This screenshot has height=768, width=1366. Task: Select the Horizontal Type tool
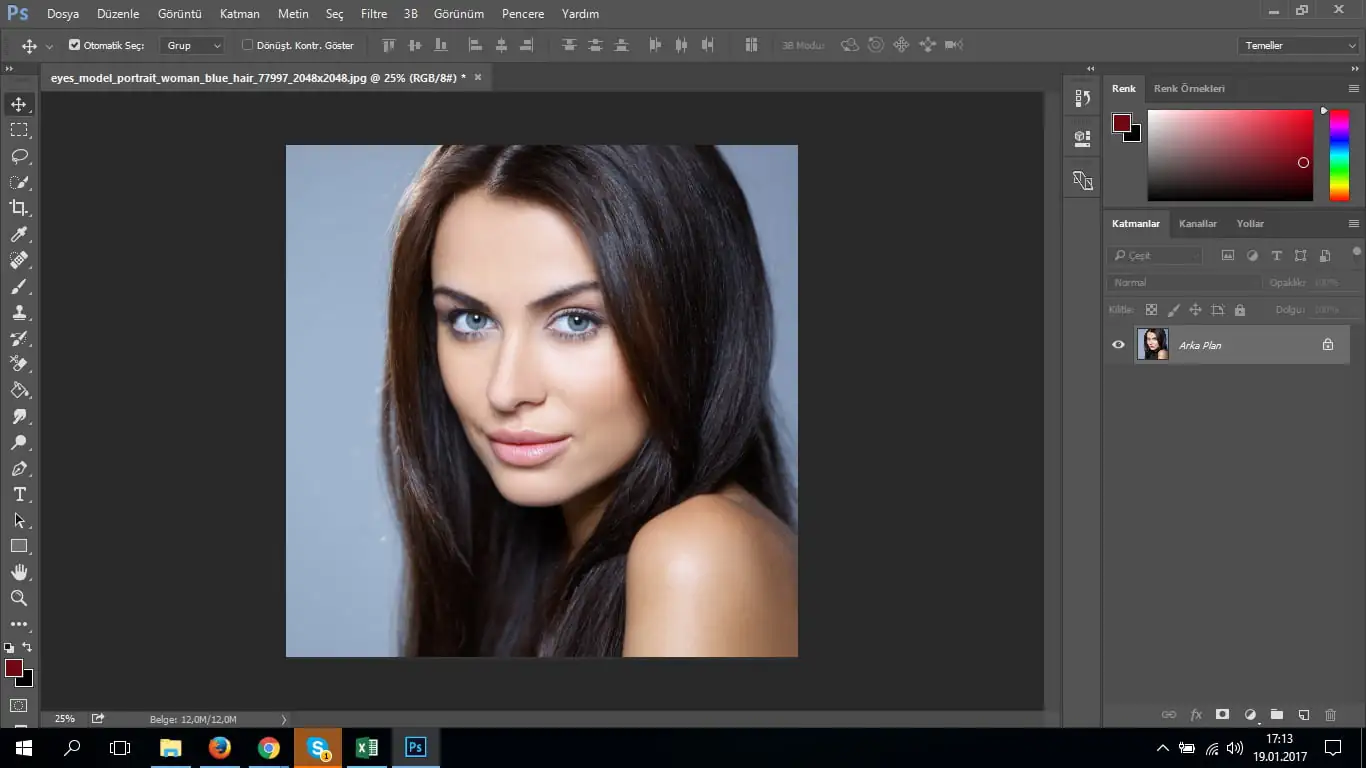click(19, 494)
